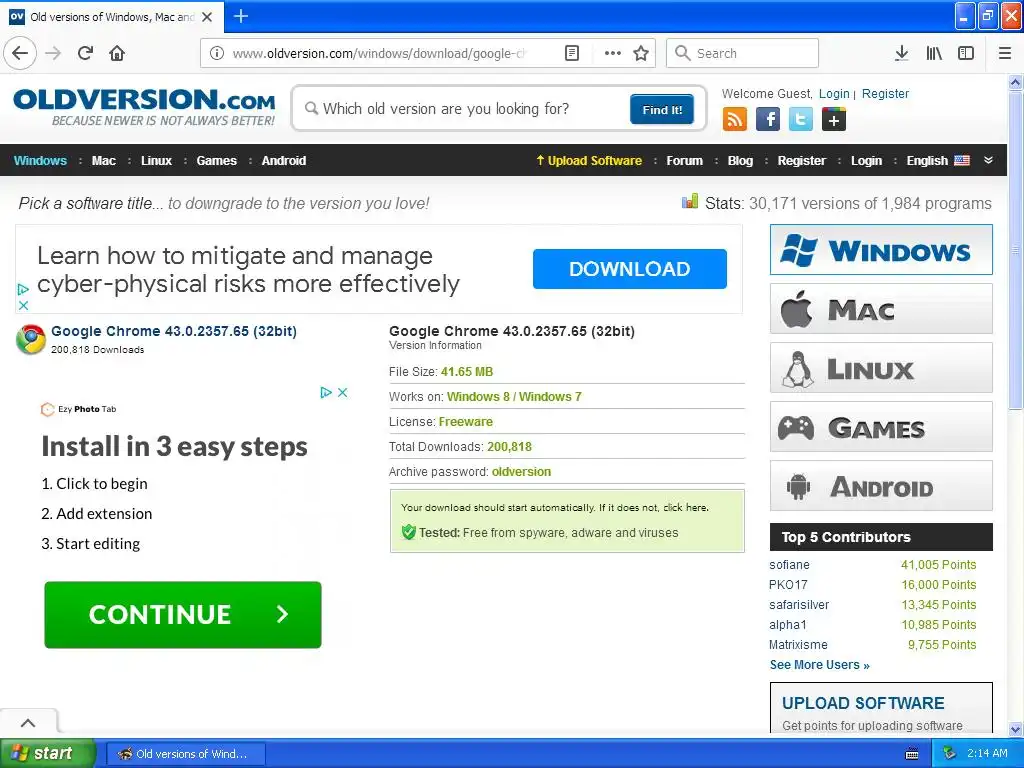
Task: Open the Android menu item
Action: 283,161
